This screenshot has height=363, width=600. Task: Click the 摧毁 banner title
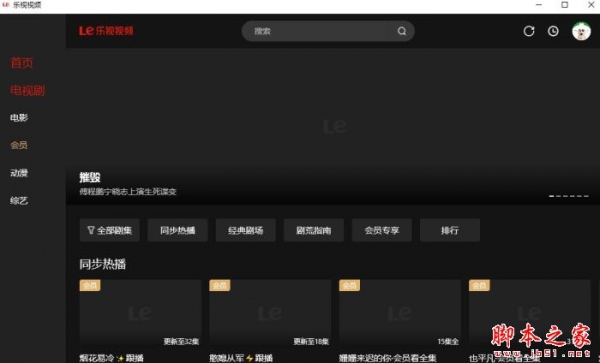(x=90, y=177)
